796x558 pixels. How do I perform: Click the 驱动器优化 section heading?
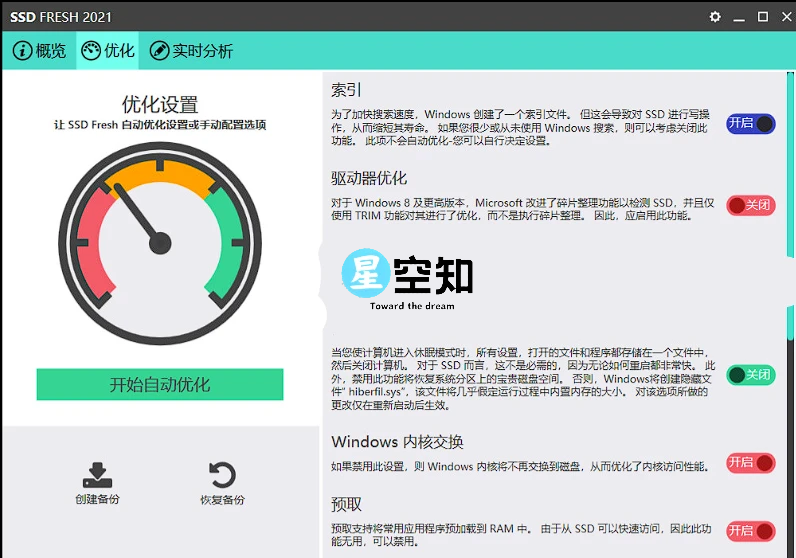click(369, 178)
